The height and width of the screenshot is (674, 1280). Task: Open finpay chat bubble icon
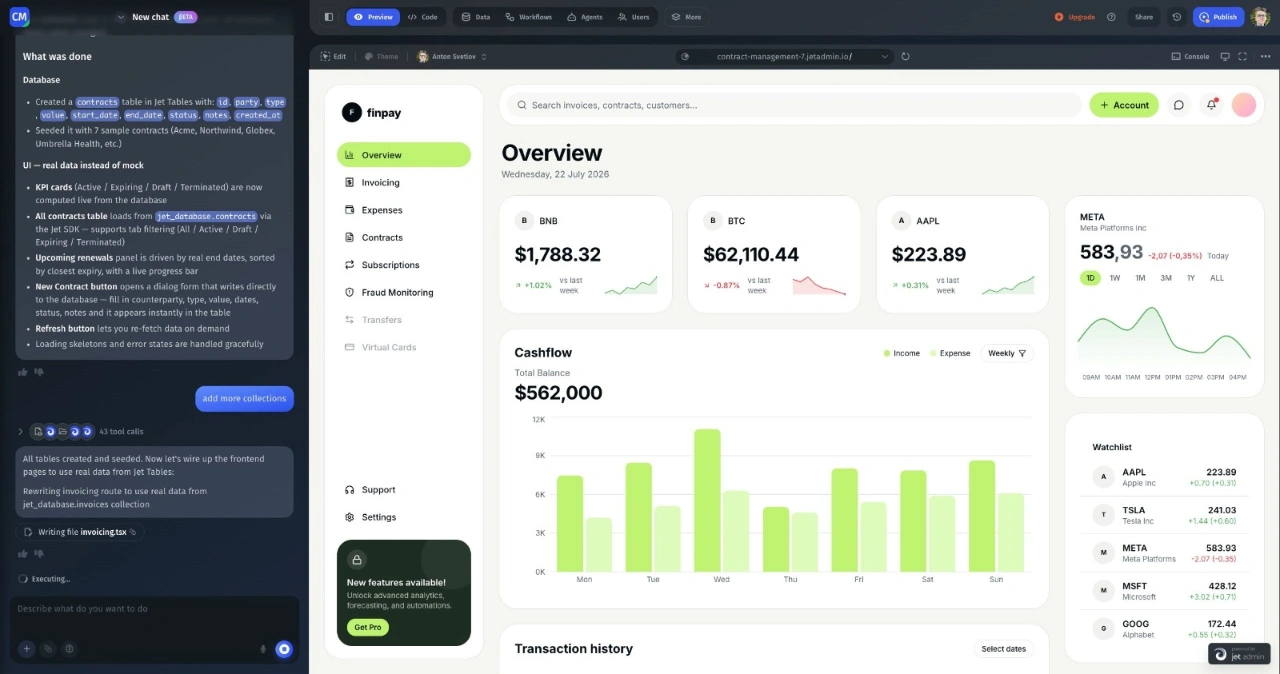point(1179,105)
